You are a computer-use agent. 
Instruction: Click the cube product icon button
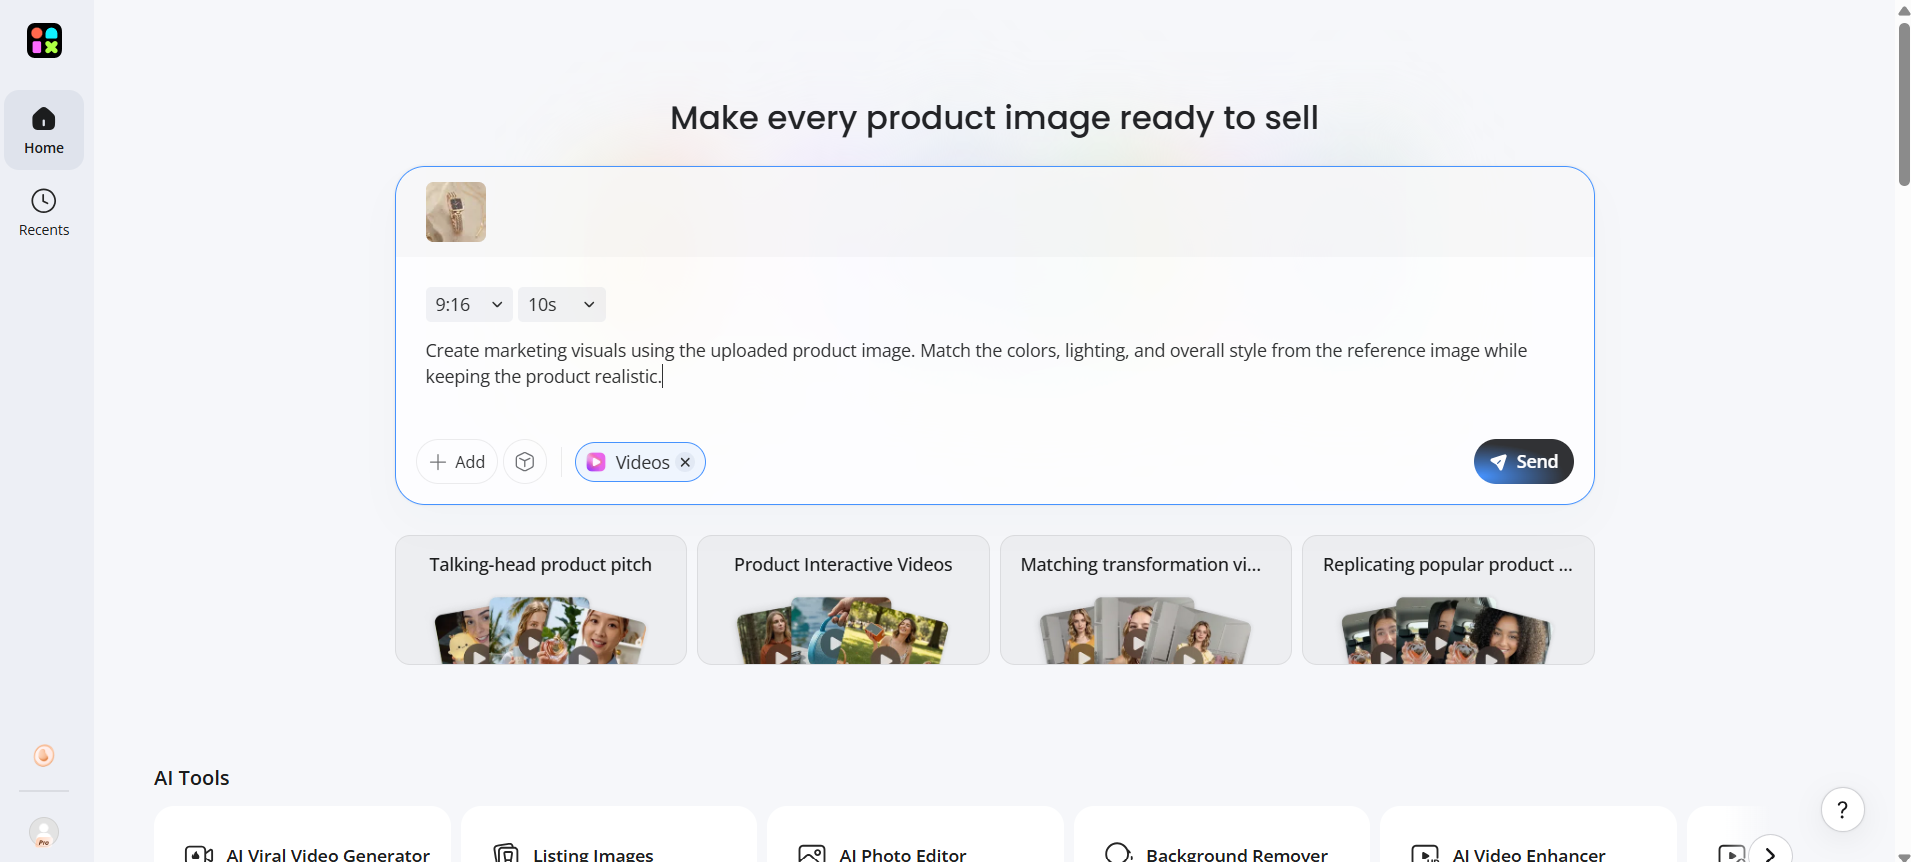point(525,462)
